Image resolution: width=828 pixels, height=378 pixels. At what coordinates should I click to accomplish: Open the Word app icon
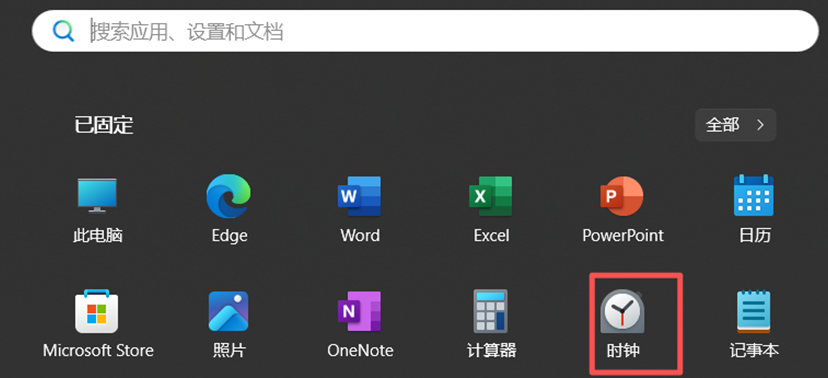click(360, 196)
